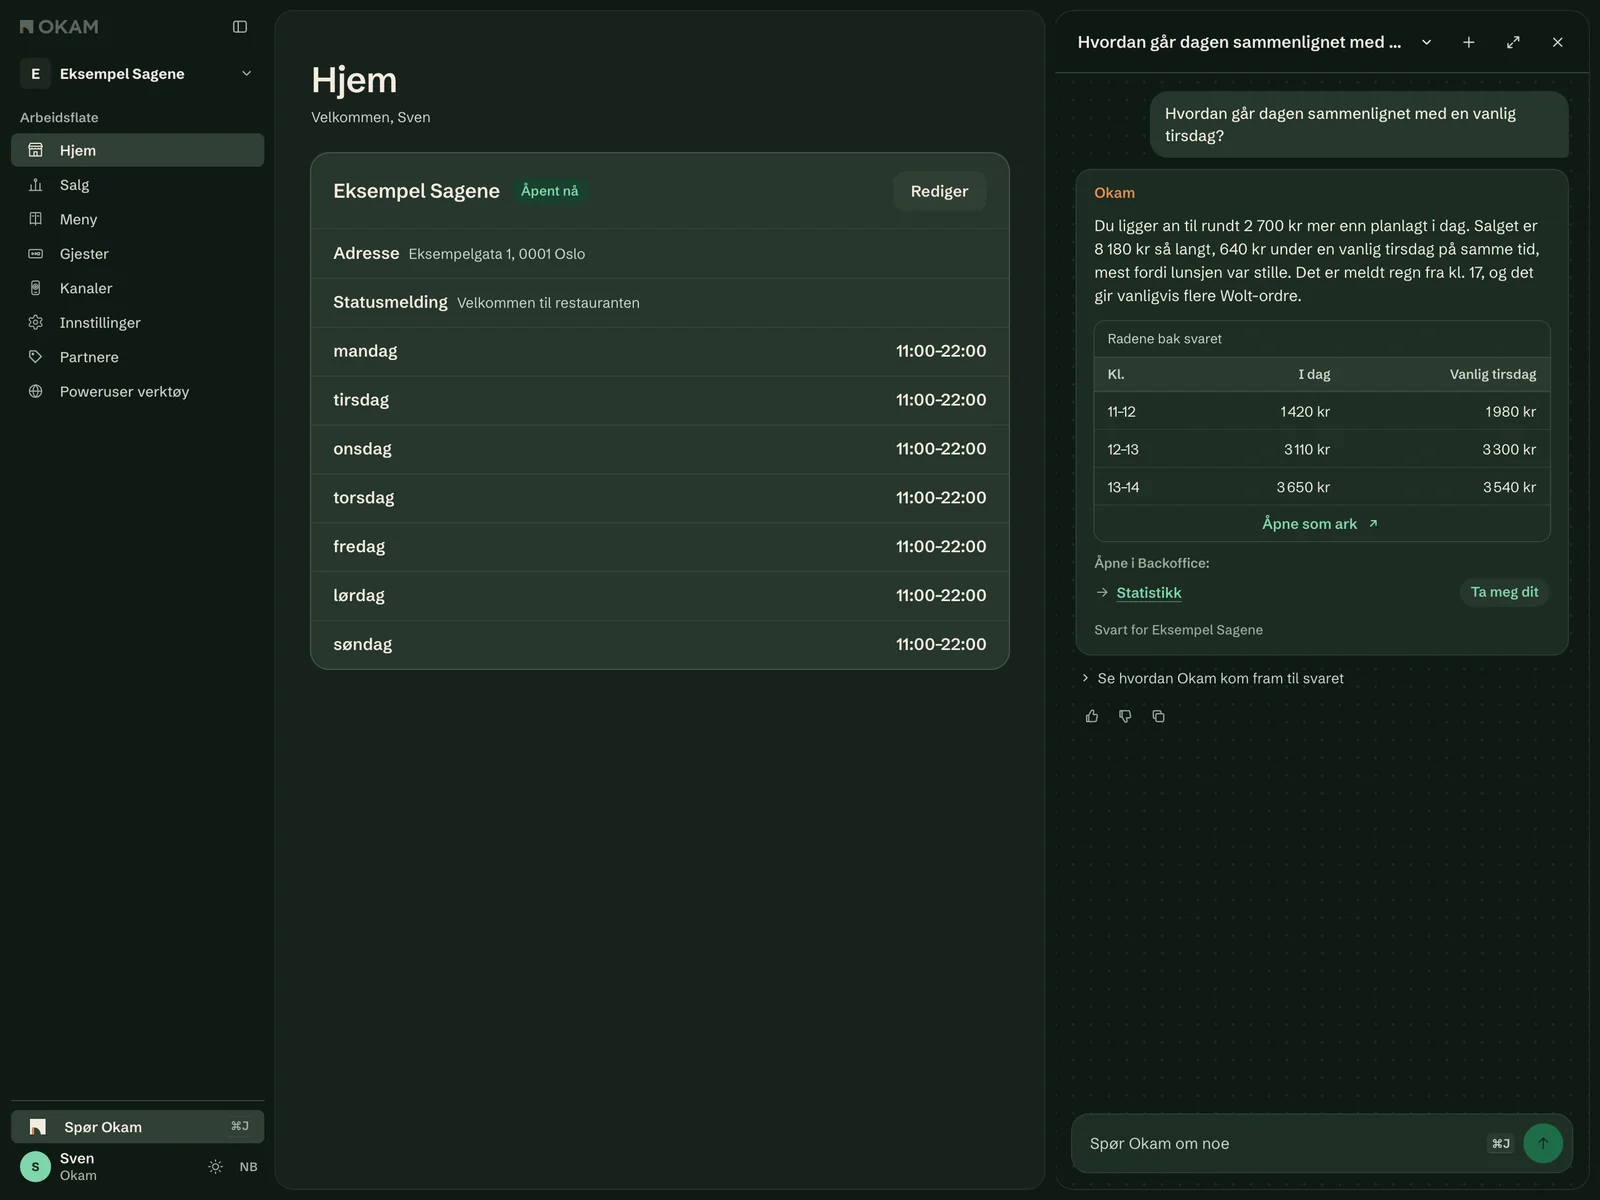Open the chat title dropdown chevron
The image size is (1600, 1200).
click(x=1427, y=42)
